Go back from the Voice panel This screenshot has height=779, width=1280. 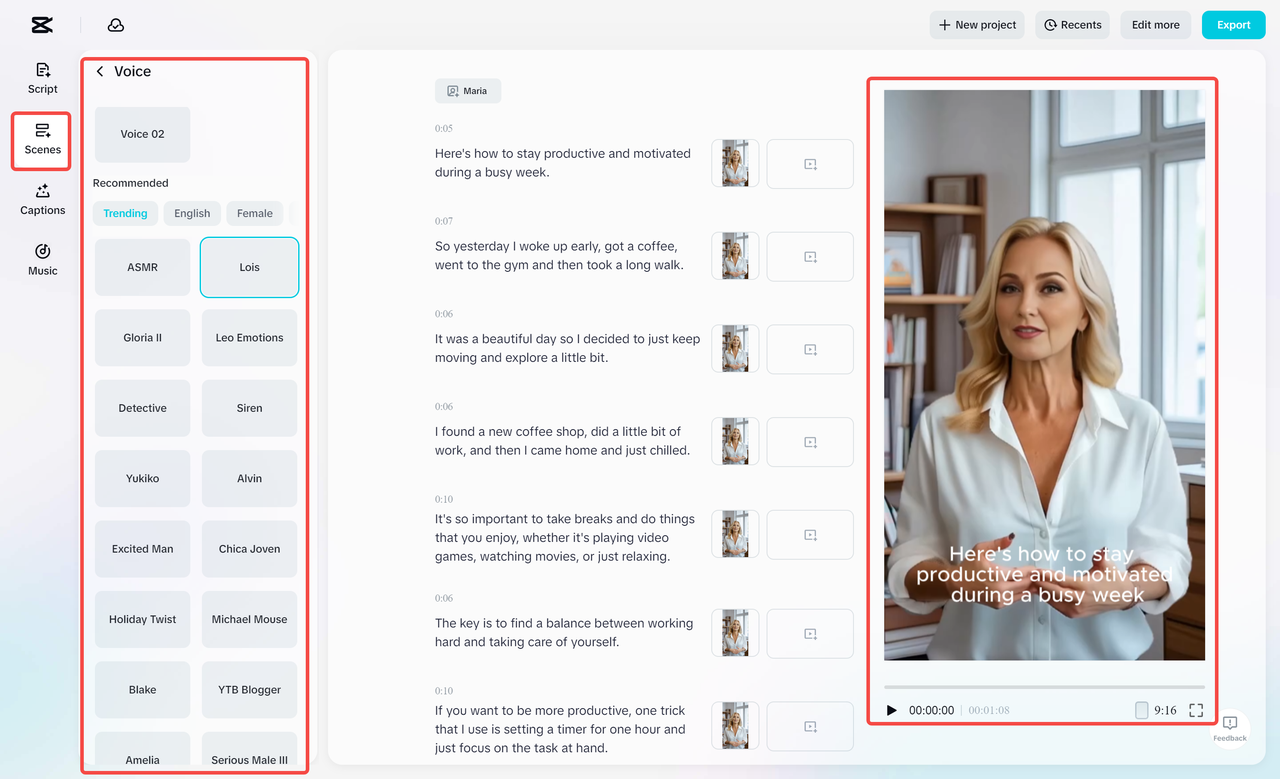100,72
